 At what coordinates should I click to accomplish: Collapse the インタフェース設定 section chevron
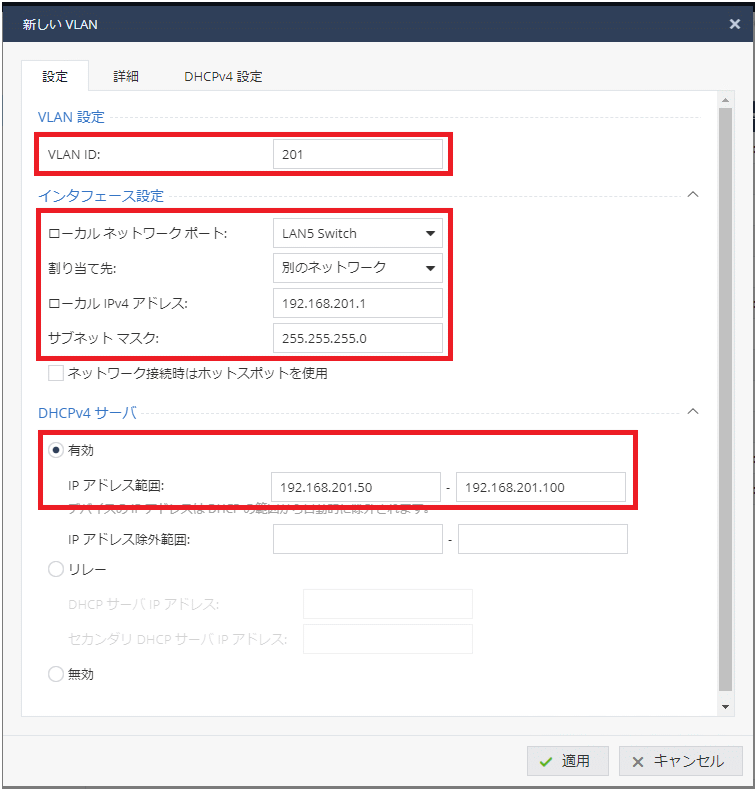pos(693,195)
